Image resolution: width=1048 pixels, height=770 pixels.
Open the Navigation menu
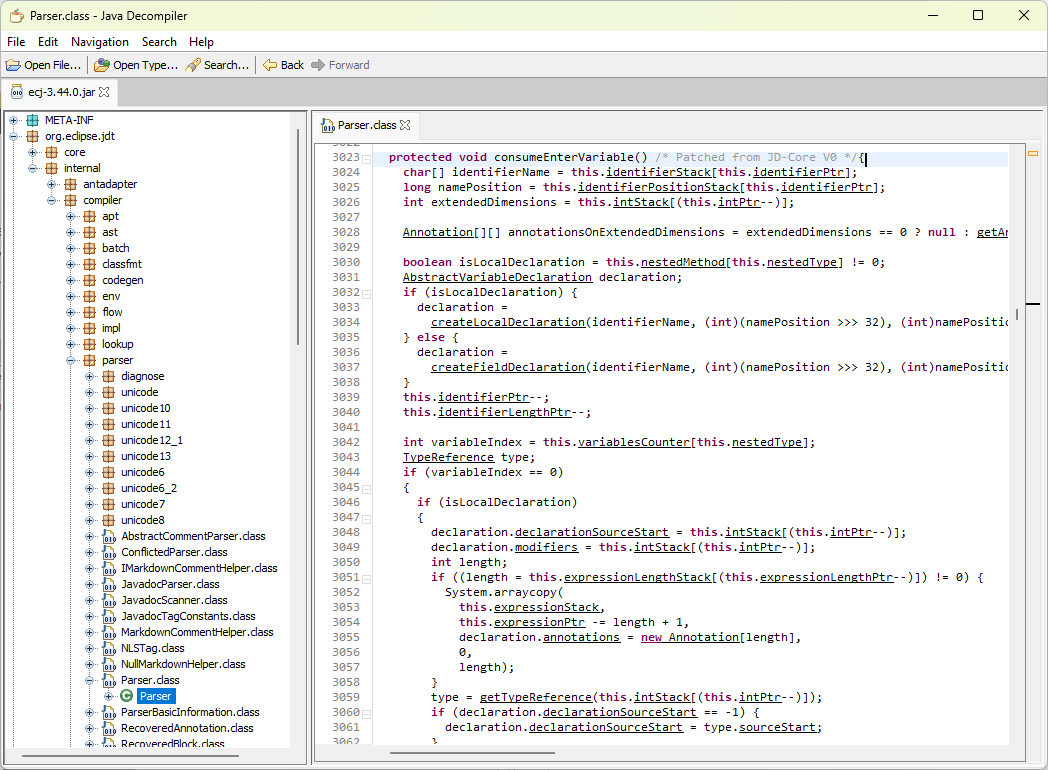99,42
